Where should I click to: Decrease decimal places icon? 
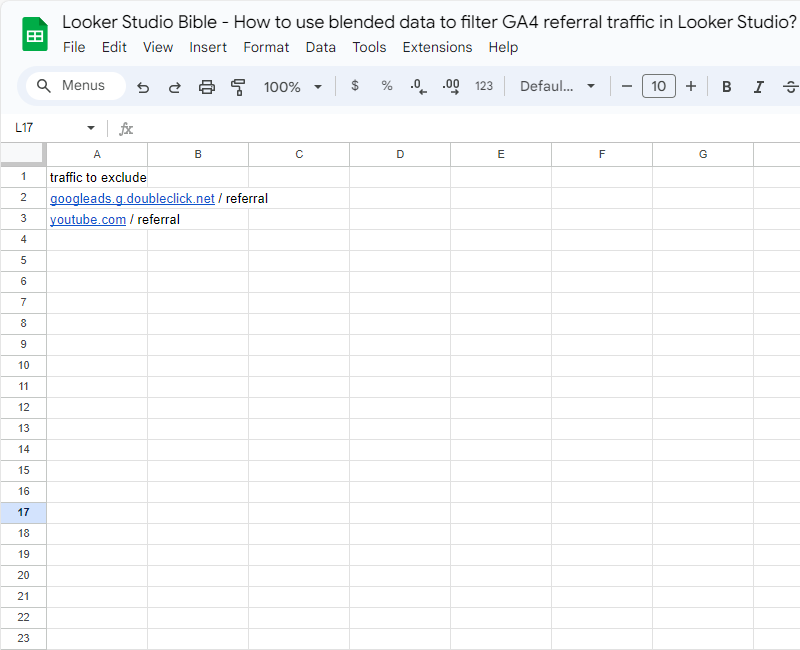418,86
